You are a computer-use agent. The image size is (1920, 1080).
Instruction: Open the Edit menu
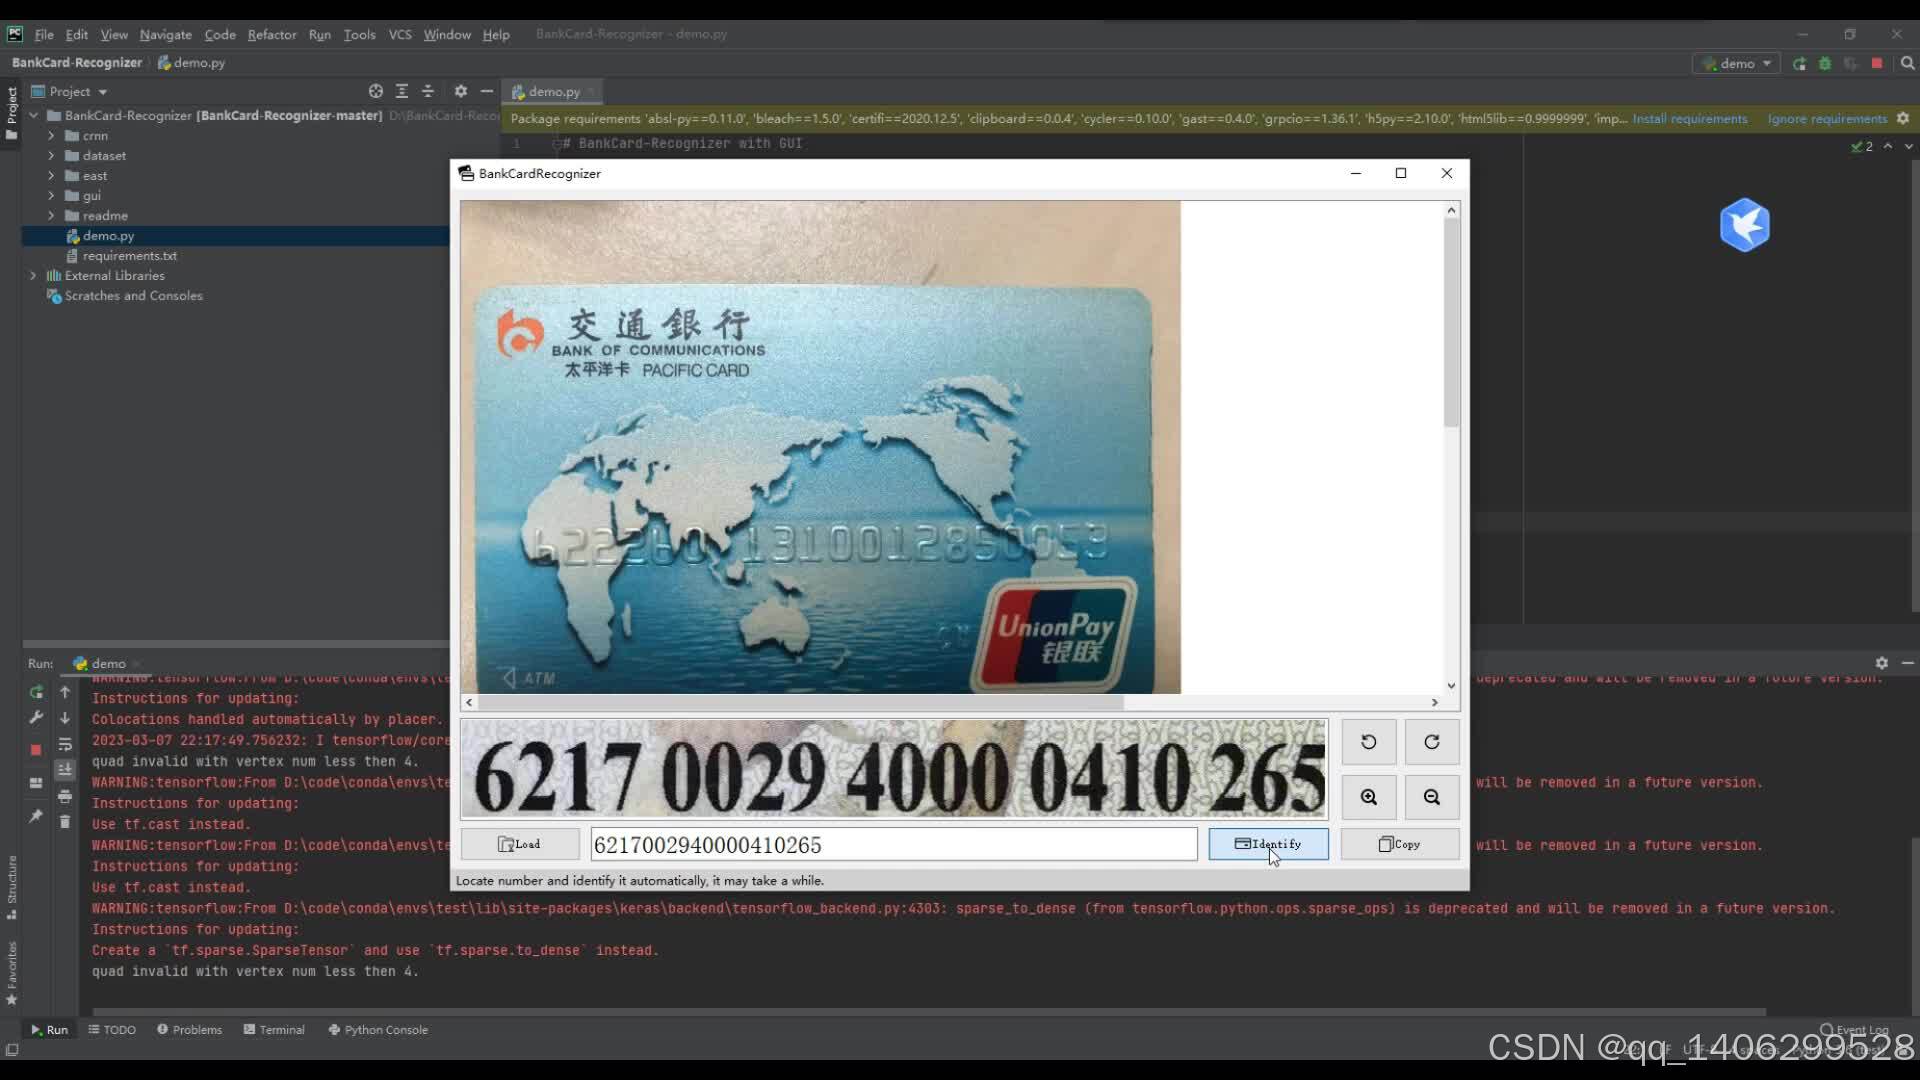77,34
